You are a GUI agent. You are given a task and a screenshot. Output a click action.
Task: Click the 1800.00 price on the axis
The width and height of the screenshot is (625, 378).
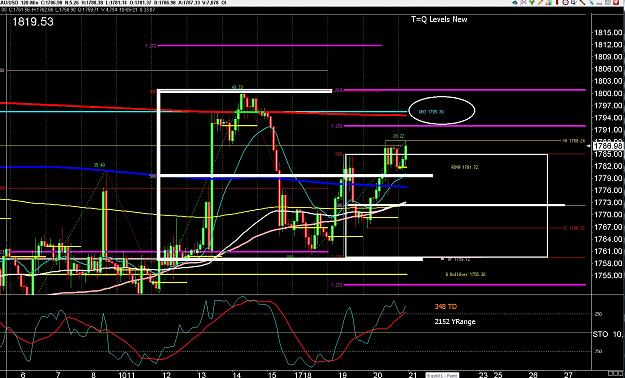608,93
